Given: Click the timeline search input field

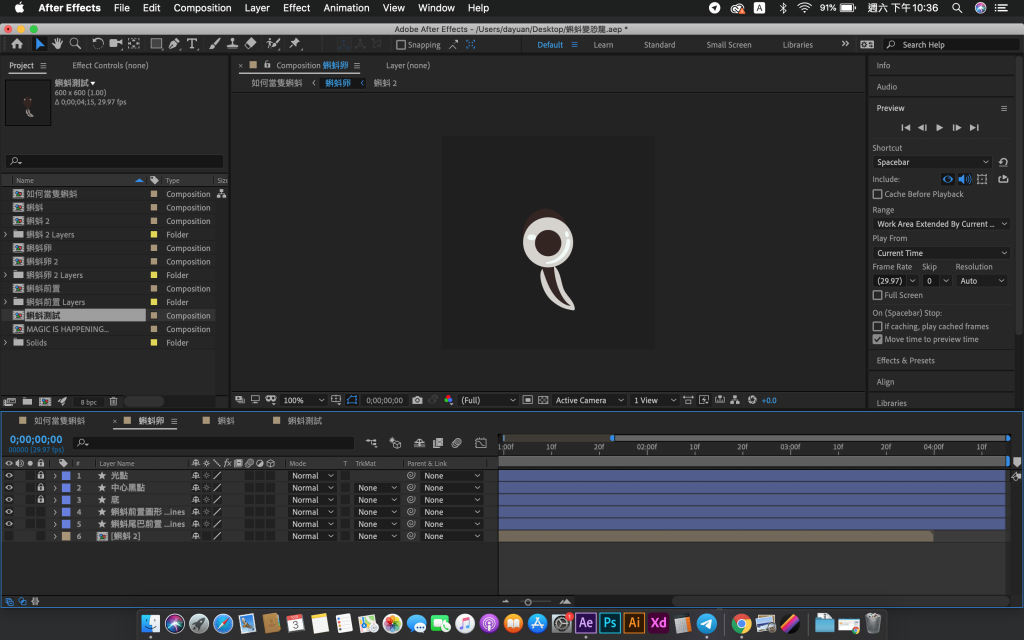Looking at the screenshot, I should coord(215,442).
